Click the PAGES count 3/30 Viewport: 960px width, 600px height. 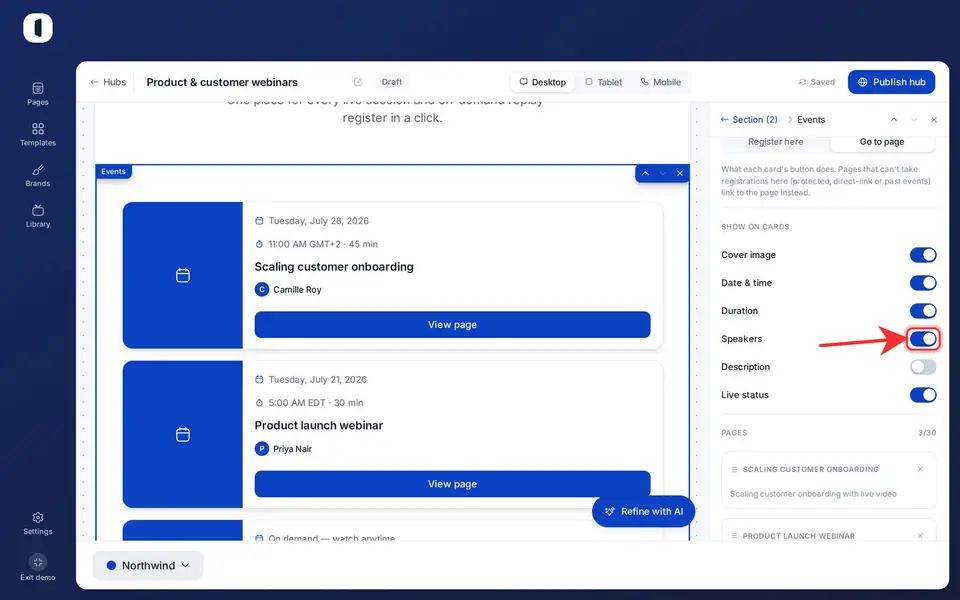click(x=927, y=433)
